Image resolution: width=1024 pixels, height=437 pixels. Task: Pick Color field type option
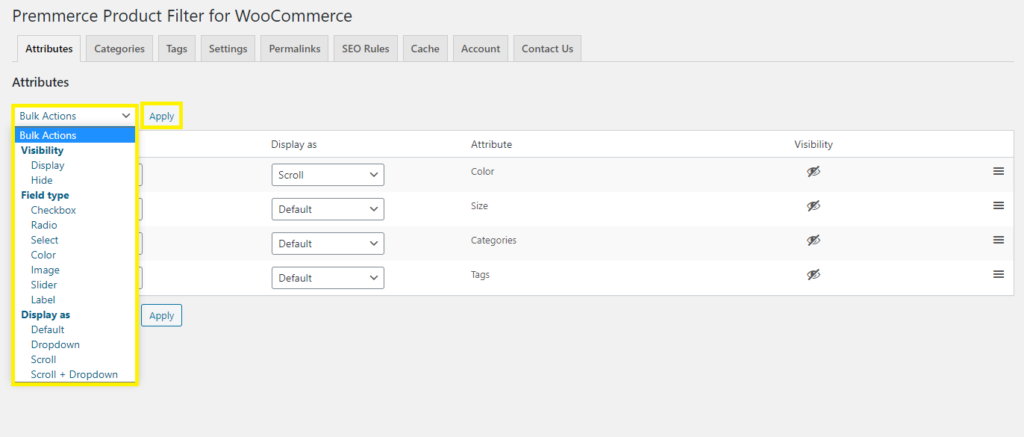pos(44,255)
